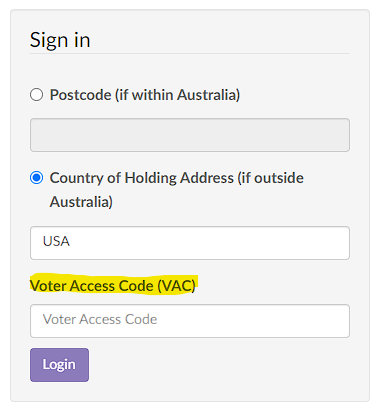The height and width of the screenshot is (414, 377).
Task: Click the highlighted Voter Access Code (VAC) label
Action: coord(113,286)
